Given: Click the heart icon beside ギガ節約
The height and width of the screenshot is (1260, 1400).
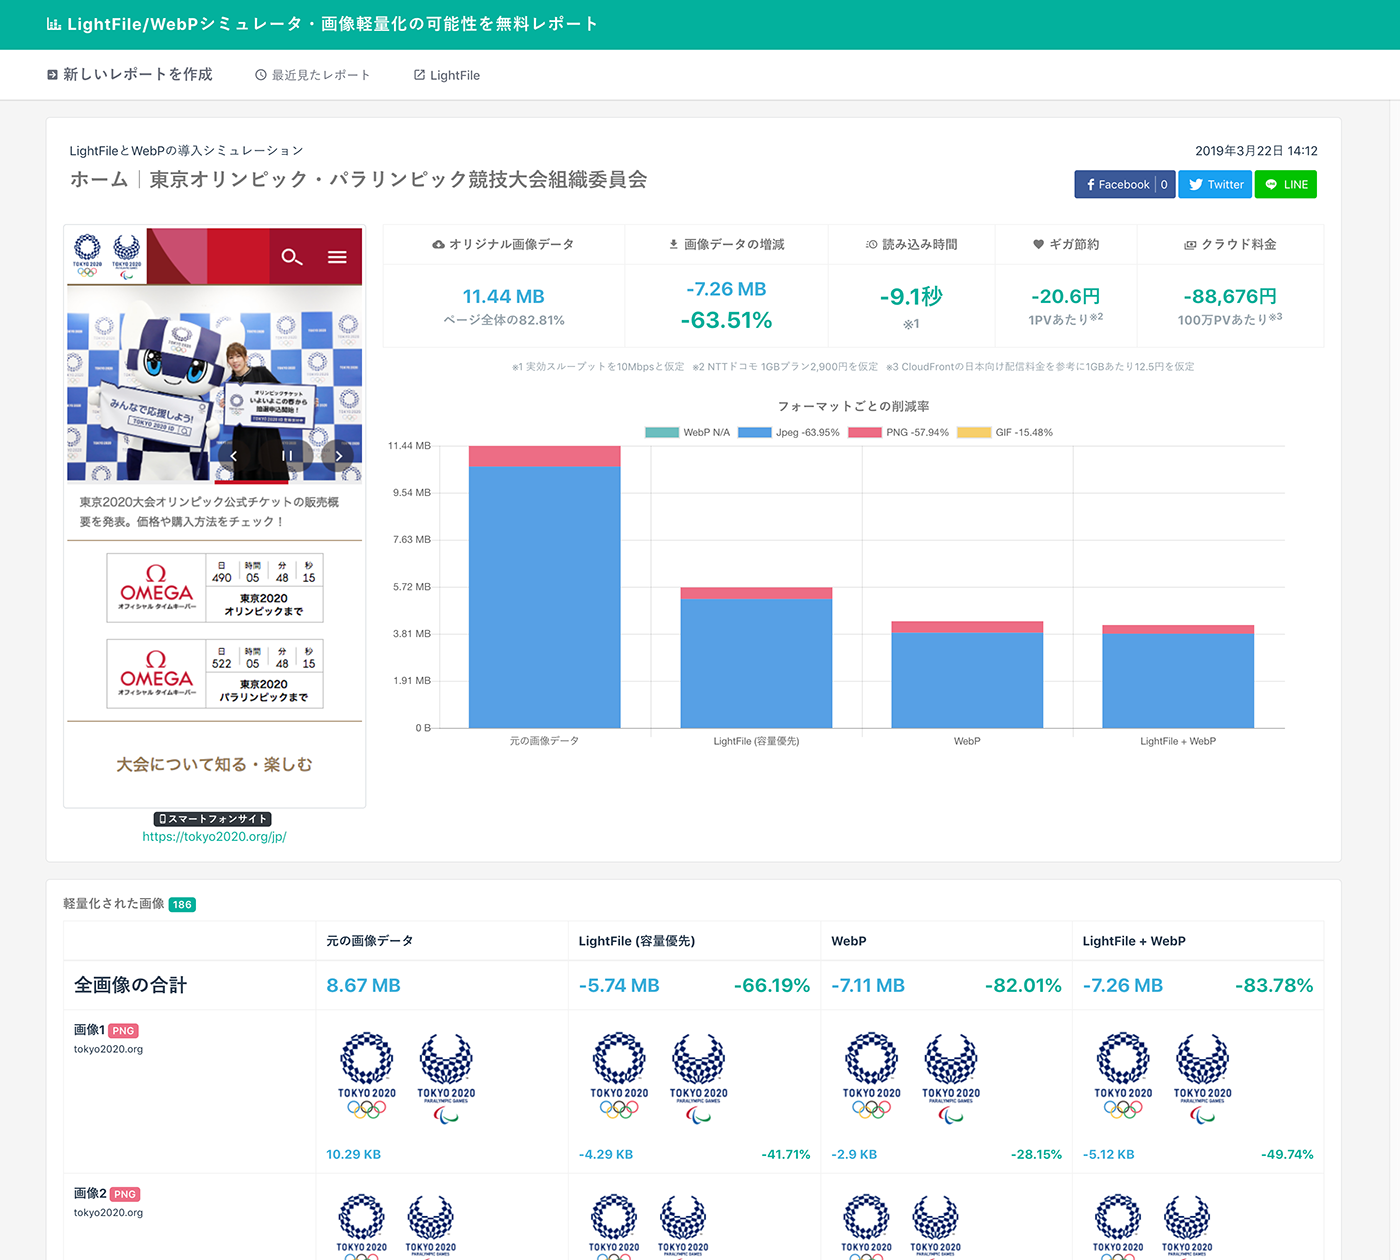Looking at the screenshot, I should point(1038,245).
